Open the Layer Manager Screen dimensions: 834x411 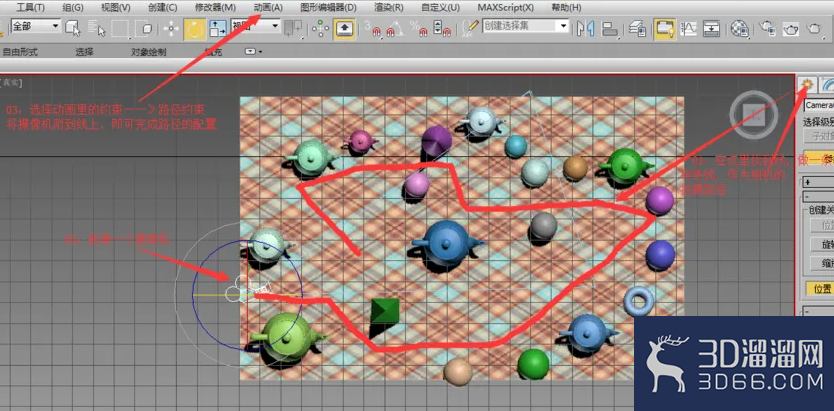click(637, 29)
